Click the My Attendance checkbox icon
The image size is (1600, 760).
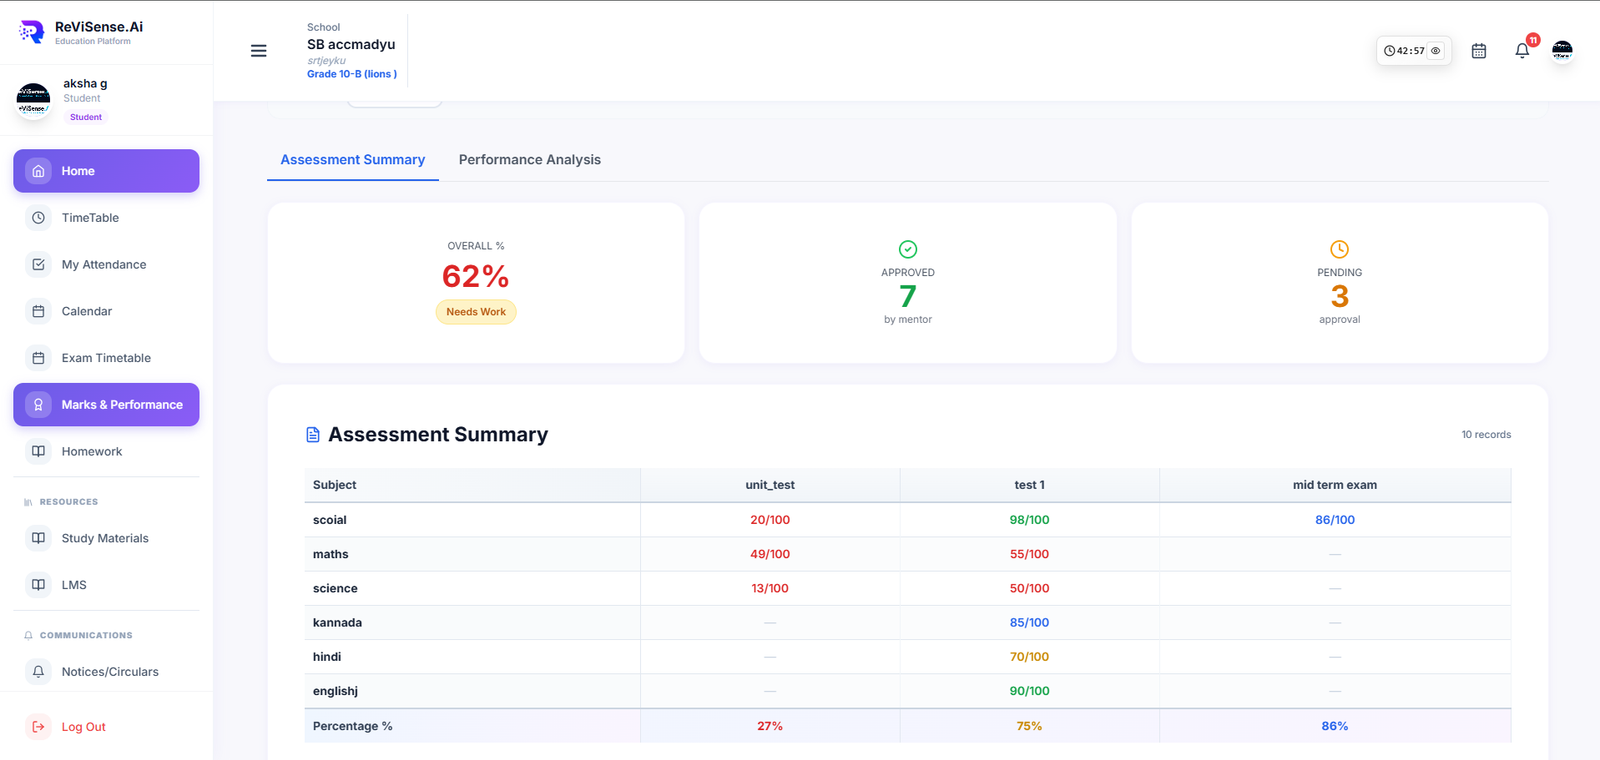pyautogui.click(x=38, y=265)
